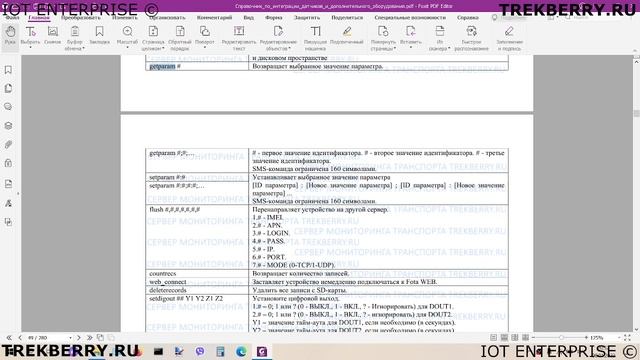Select the Подсвеченный highlight tool
The height and width of the screenshot is (360, 640).
(x=347, y=36)
